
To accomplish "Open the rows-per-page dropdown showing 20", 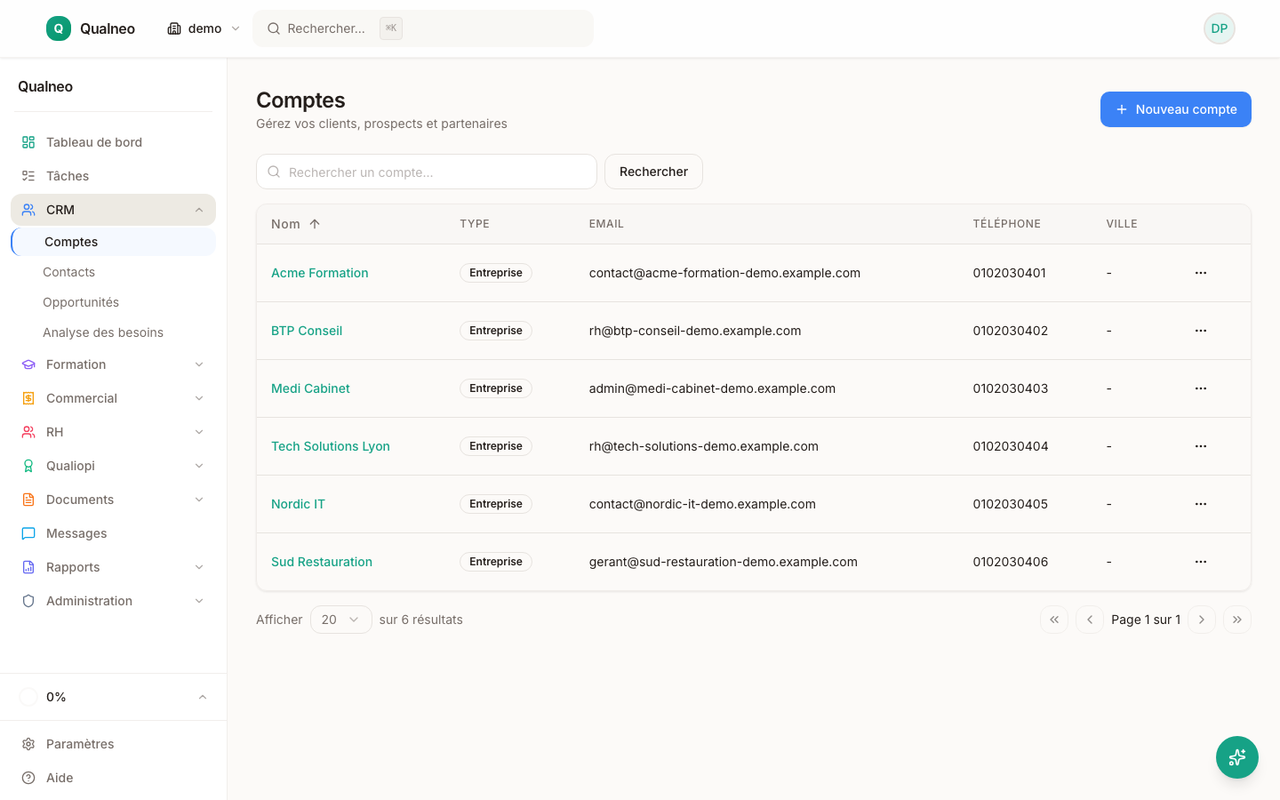I will point(341,620).
